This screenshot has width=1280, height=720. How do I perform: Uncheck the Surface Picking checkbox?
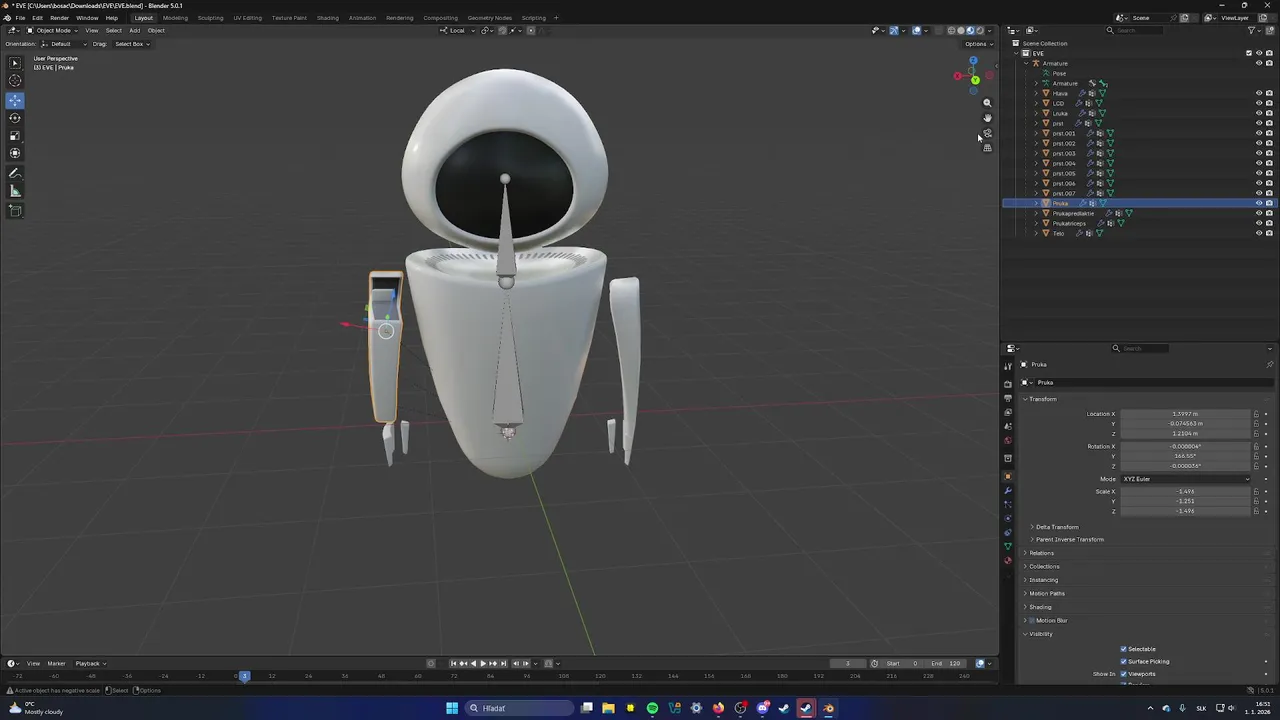click(x=1123, y=661)
